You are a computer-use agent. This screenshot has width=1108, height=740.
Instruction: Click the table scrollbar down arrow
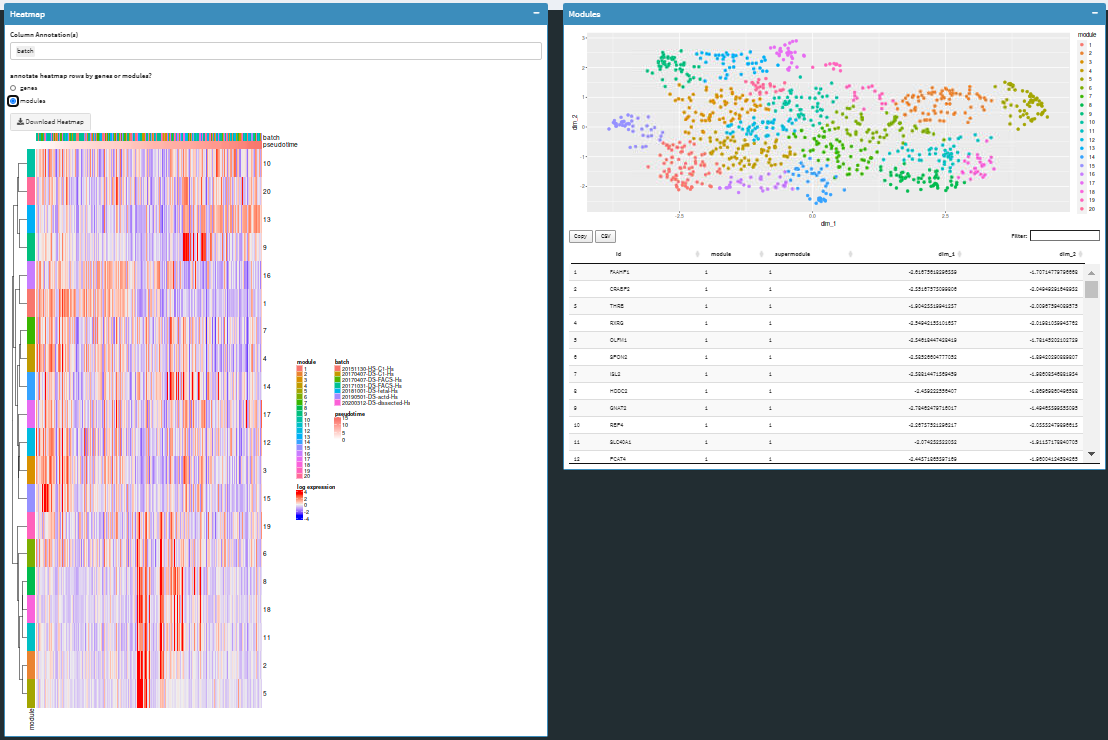(x=1091, y=454)
